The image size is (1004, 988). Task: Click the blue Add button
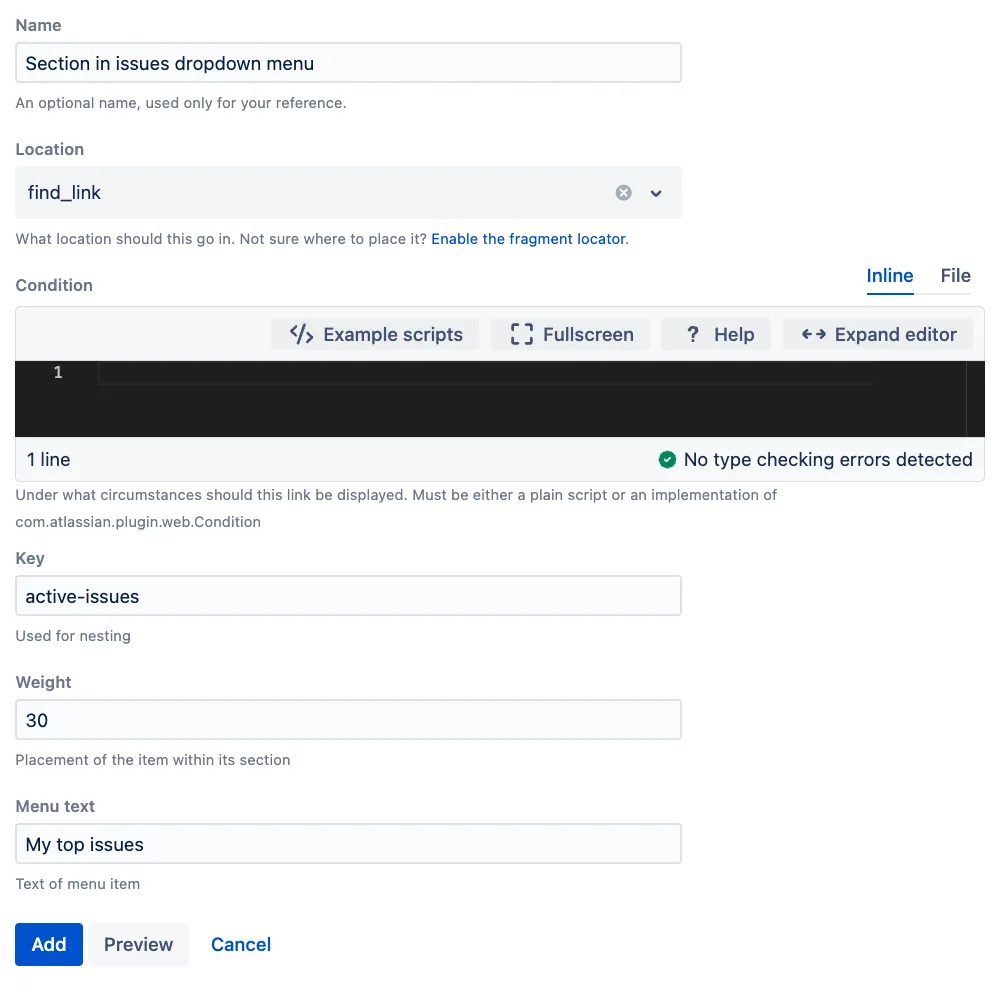(x=49, y=944)
